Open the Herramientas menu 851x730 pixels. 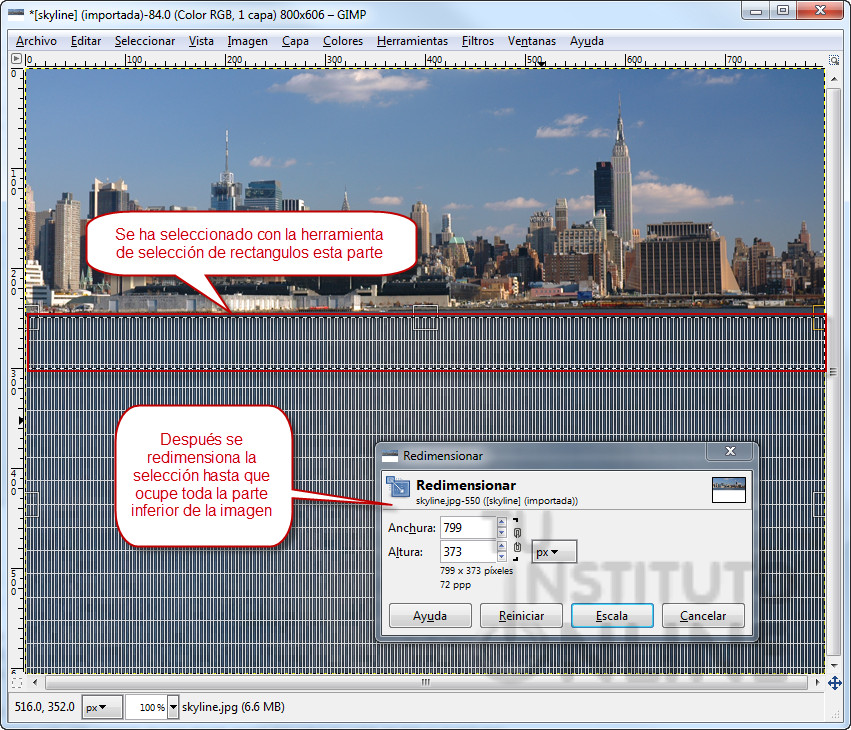tap(412, 41)
